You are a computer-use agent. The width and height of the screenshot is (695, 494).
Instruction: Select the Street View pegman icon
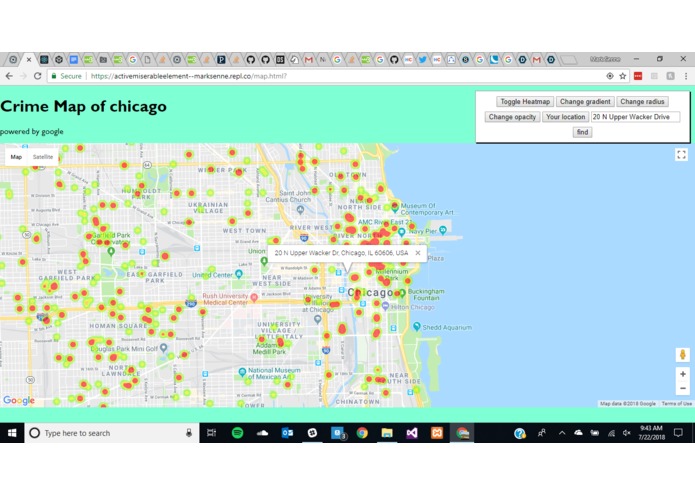683,354
